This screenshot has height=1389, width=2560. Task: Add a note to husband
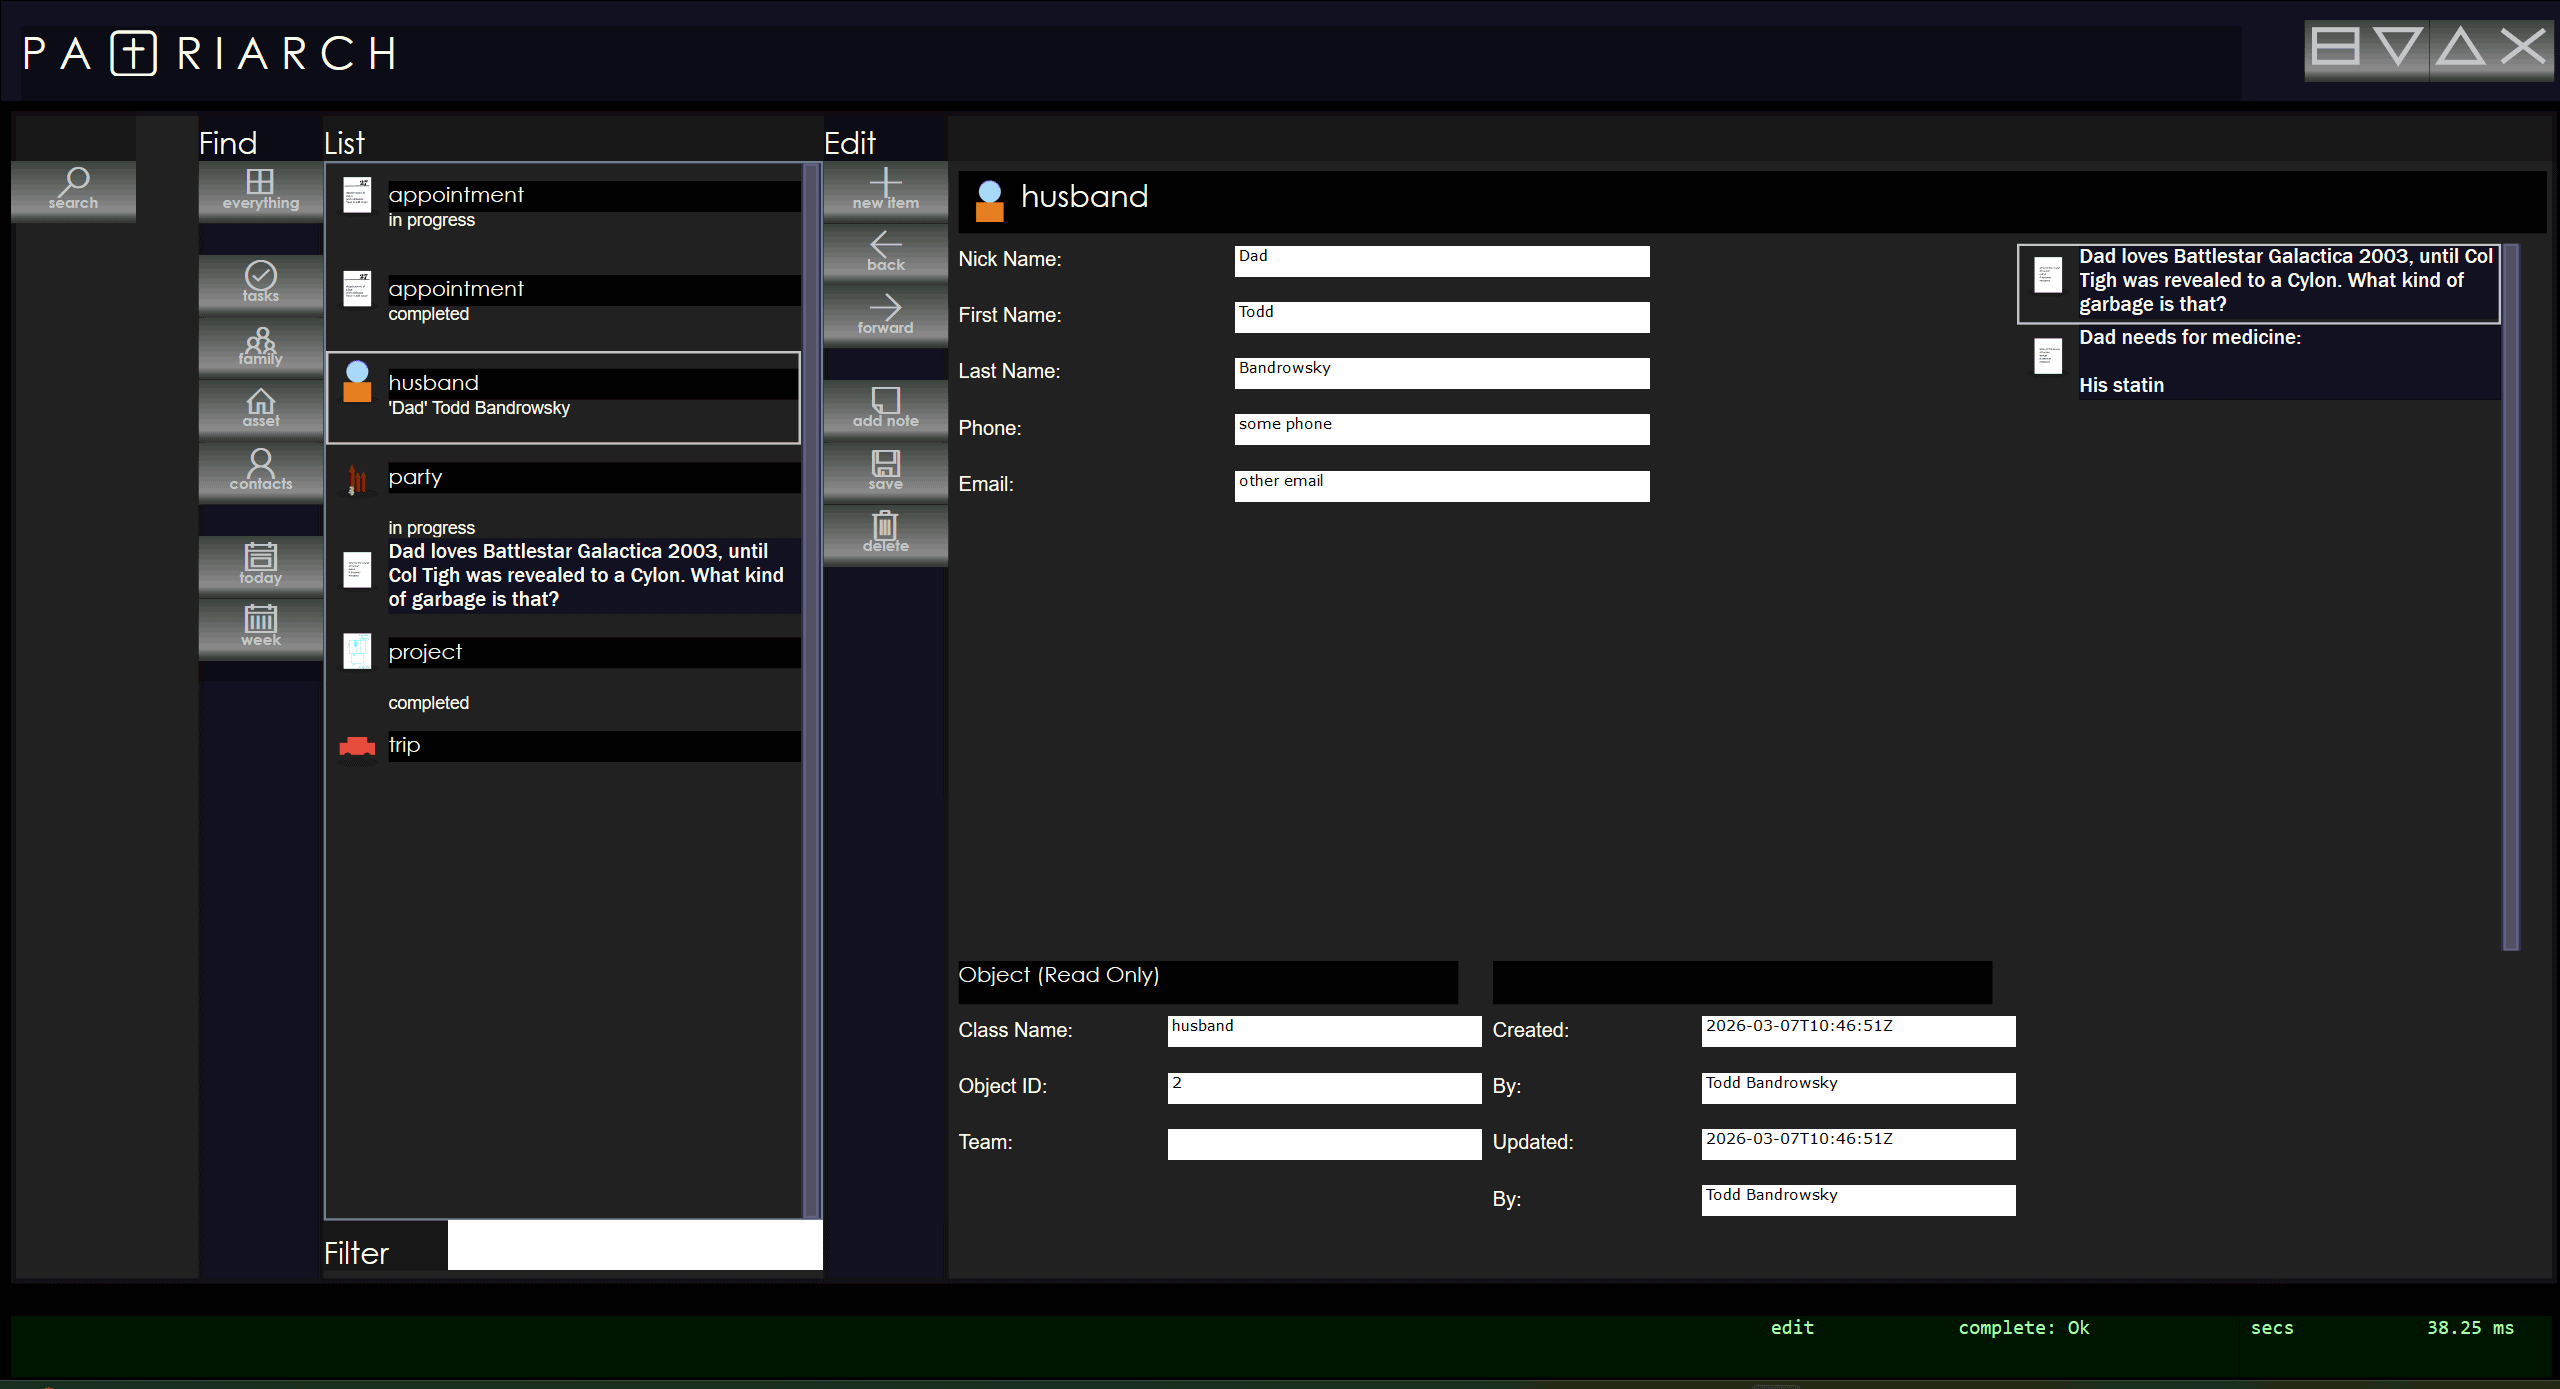click(885, 407)
